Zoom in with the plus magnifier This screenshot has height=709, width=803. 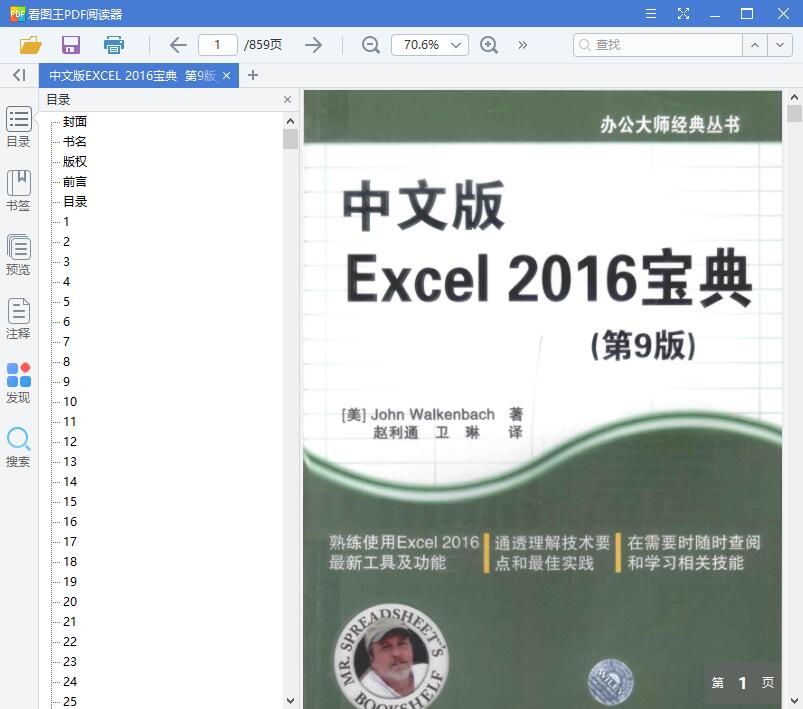(x=489, y=45)
